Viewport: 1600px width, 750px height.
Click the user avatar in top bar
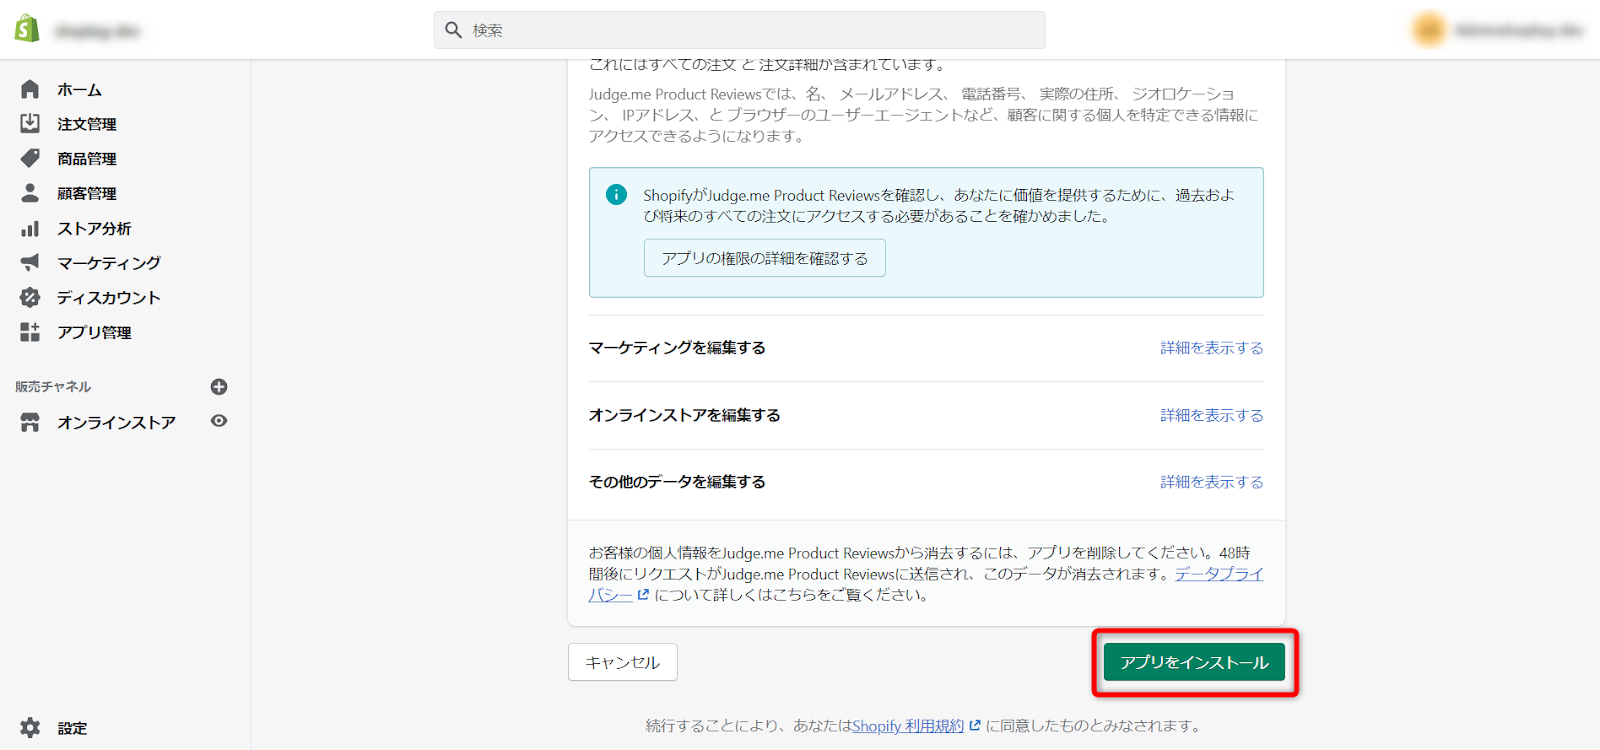[1429, 30]
